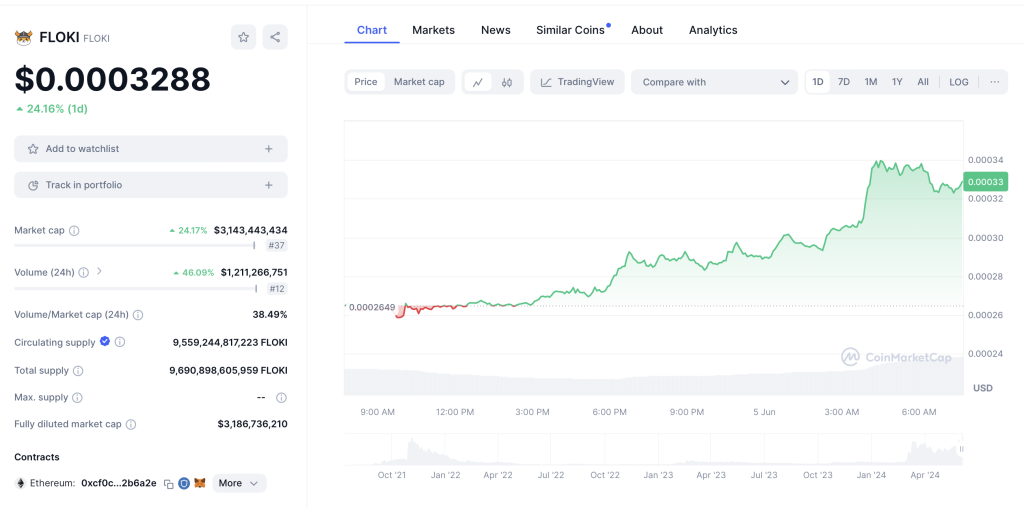
Task: Select the line chart icon
Action: (x=478, y=82)
